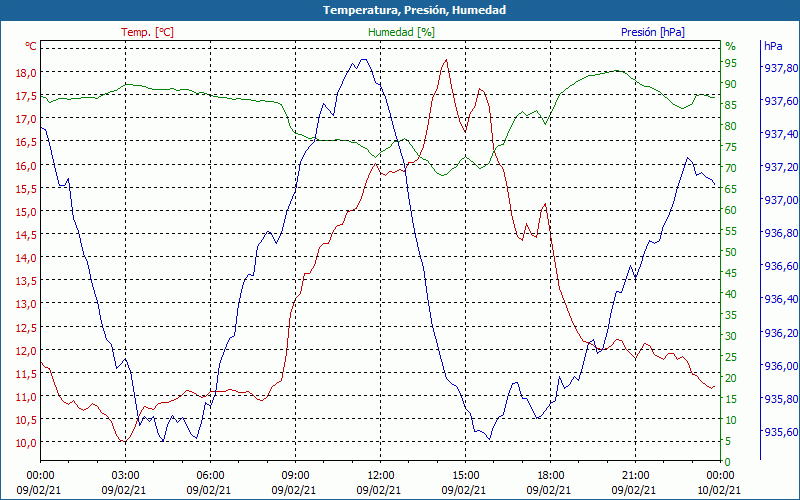
Task: Click the 65 humidity axis value
Action: point(731,189)
